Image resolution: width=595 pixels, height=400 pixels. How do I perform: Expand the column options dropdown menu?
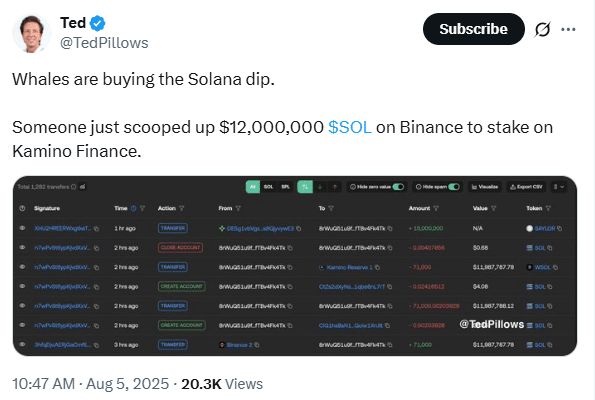tap(559, 187)
